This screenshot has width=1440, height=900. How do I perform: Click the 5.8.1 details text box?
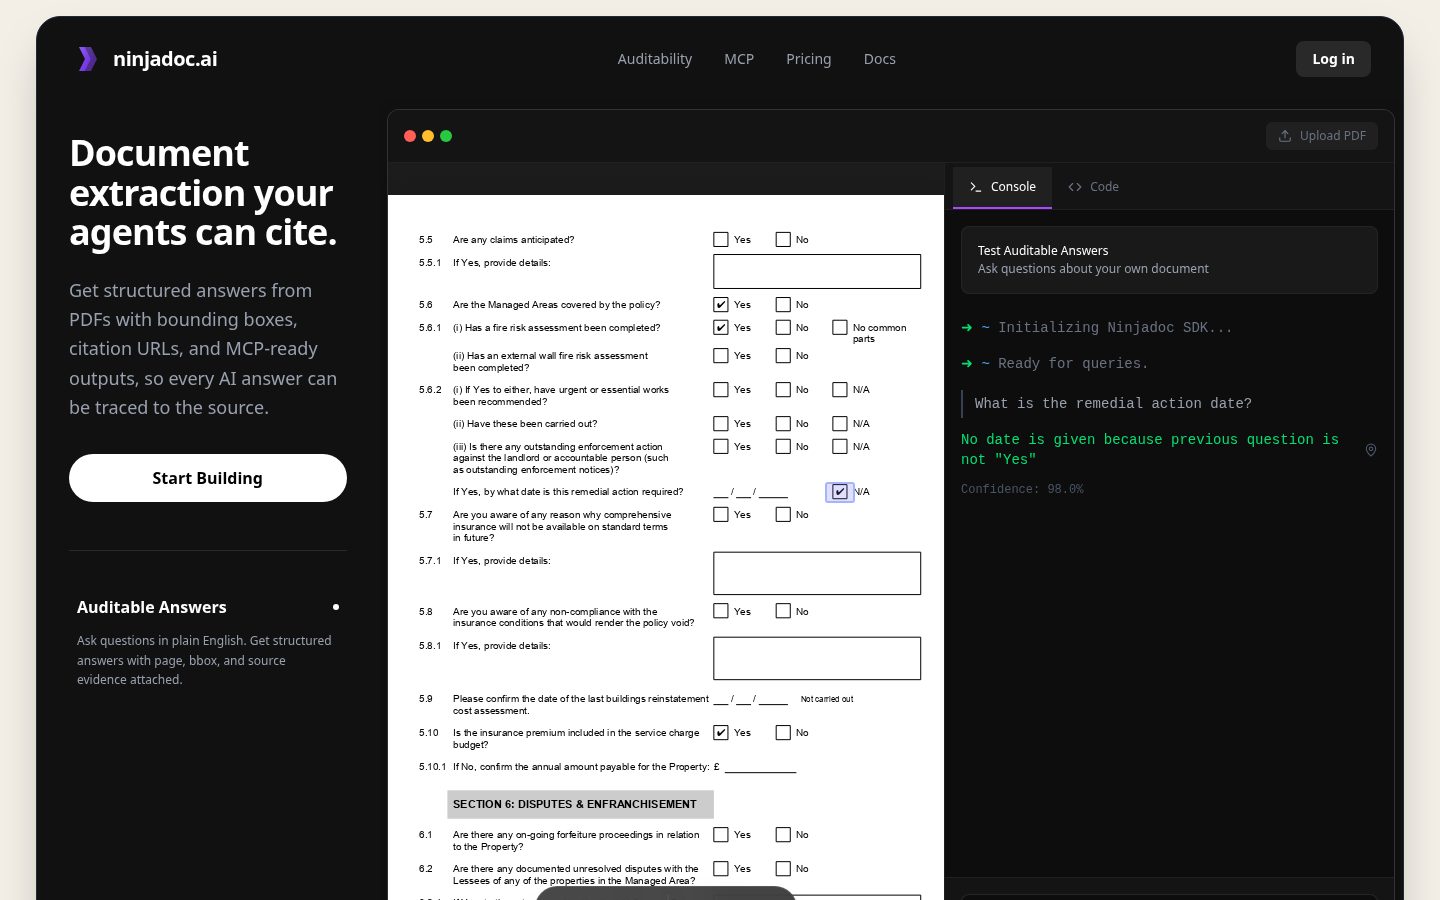click(817, 659)
